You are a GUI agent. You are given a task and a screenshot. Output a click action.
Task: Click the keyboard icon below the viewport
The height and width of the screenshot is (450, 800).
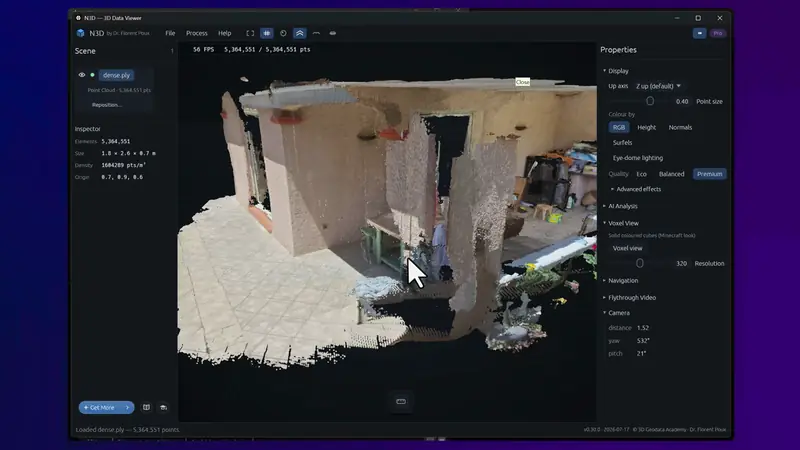[x=401, y=402]
